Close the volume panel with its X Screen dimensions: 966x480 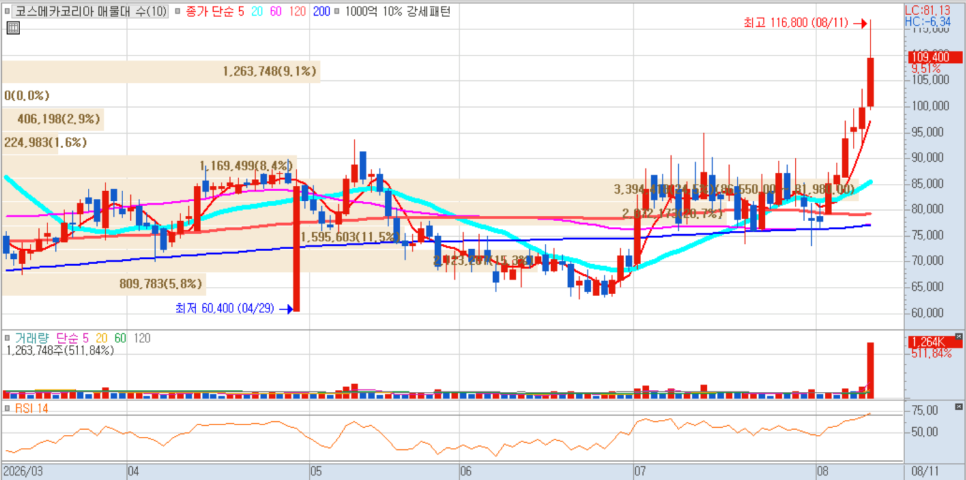pyautogui.click(x=958, y=336)
